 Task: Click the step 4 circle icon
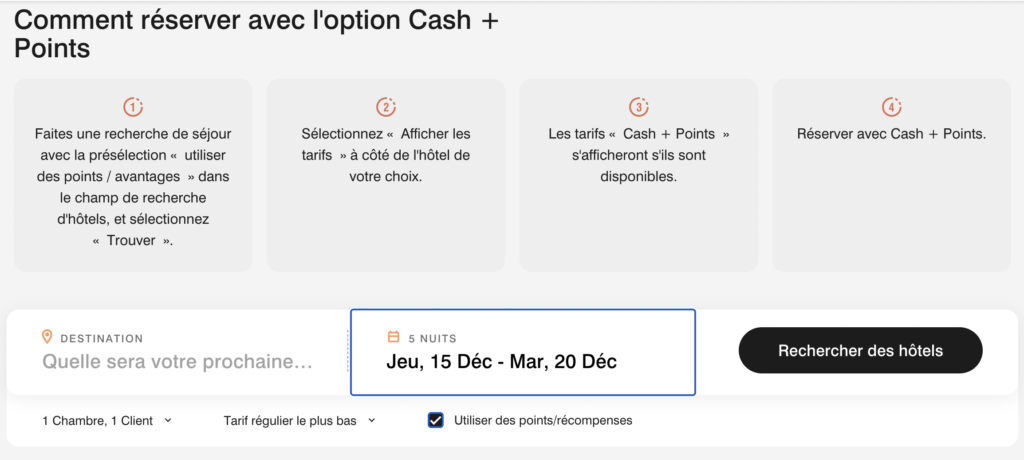tap(892, 106)
